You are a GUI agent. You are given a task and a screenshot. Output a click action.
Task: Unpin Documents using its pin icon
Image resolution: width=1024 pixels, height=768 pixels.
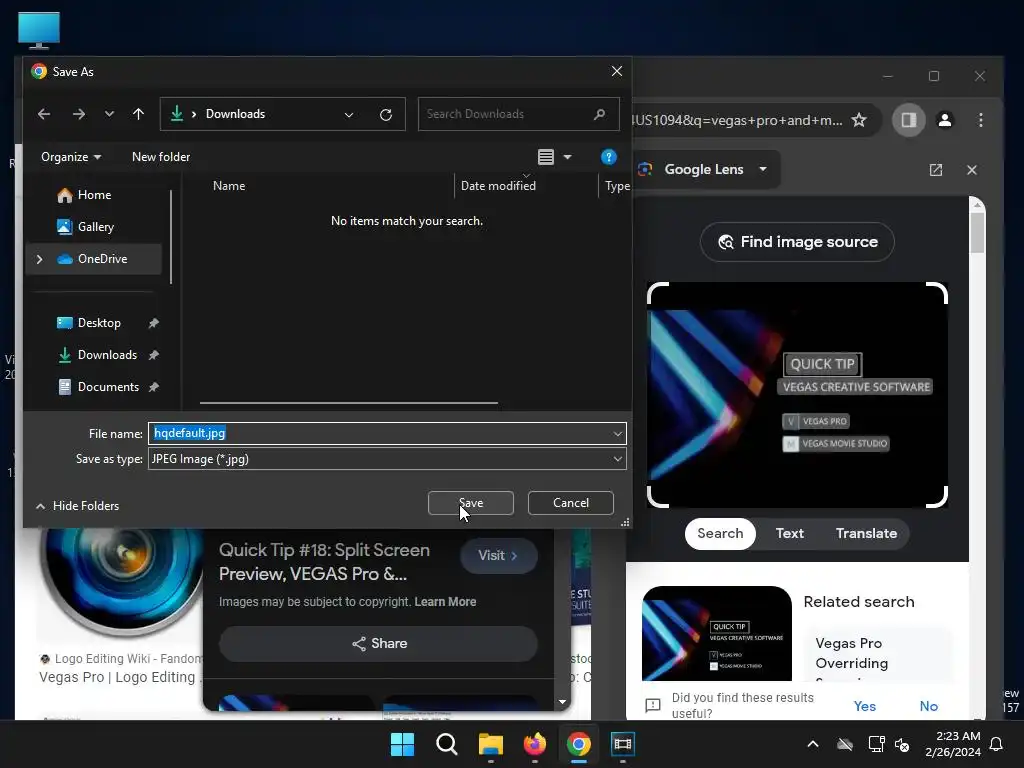[153, 387]
